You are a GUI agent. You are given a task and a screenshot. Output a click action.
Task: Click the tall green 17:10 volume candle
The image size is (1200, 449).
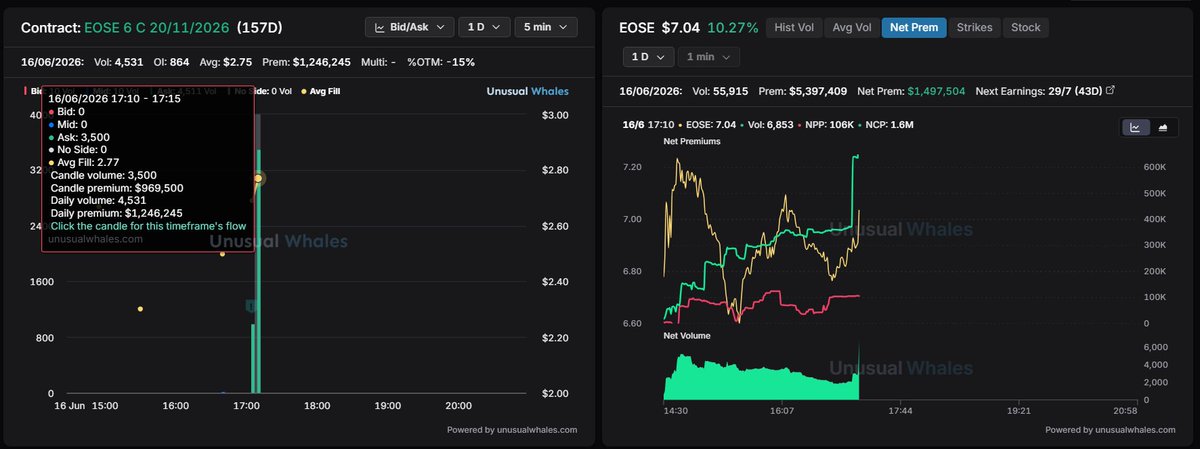coord(259,270)
